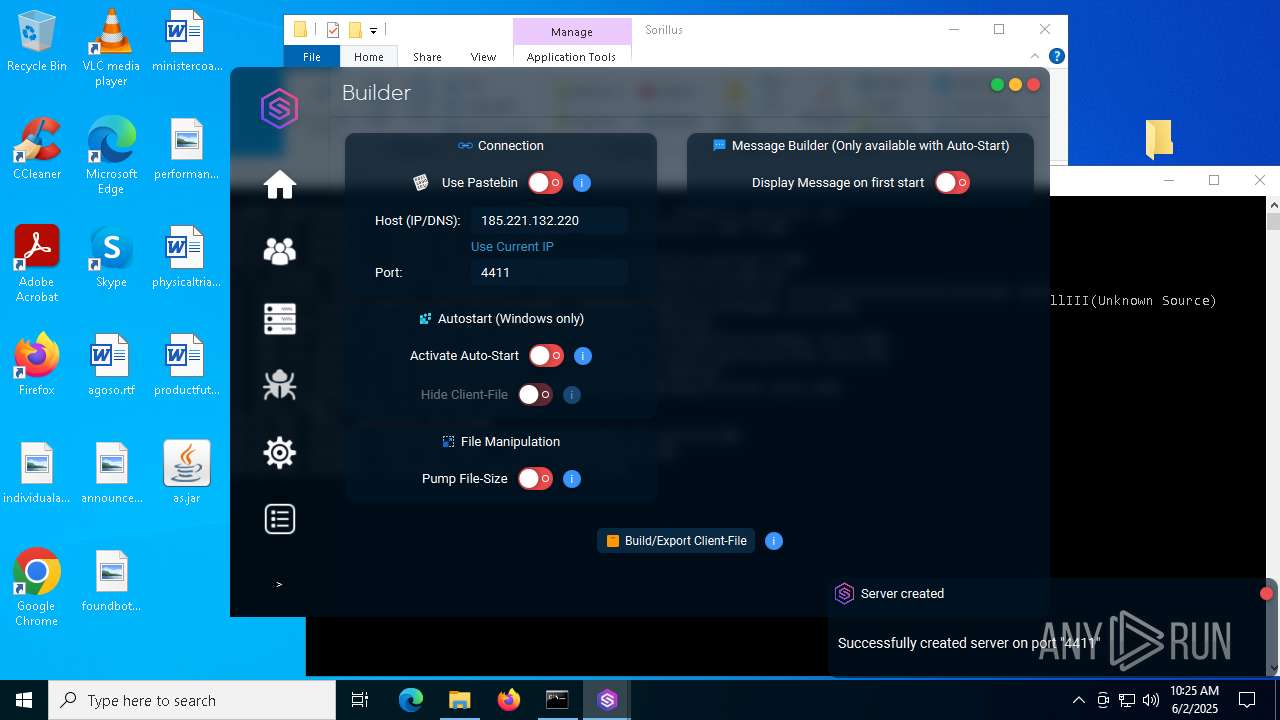Select the yellow folder on desktop right
The height and width of the screenshot is (720, 1280).
tap(1159, 139)
